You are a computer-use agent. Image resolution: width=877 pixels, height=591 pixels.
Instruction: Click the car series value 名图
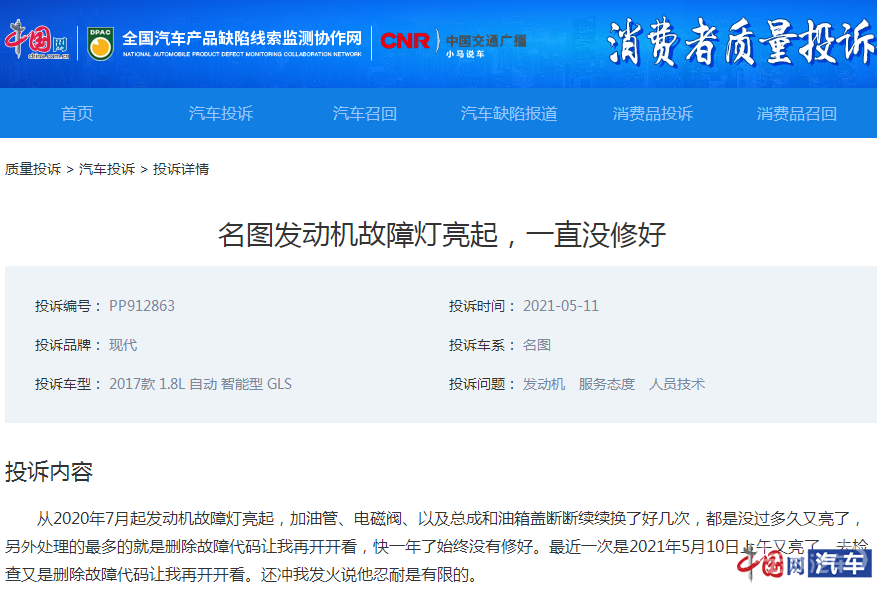click(537, 345)
